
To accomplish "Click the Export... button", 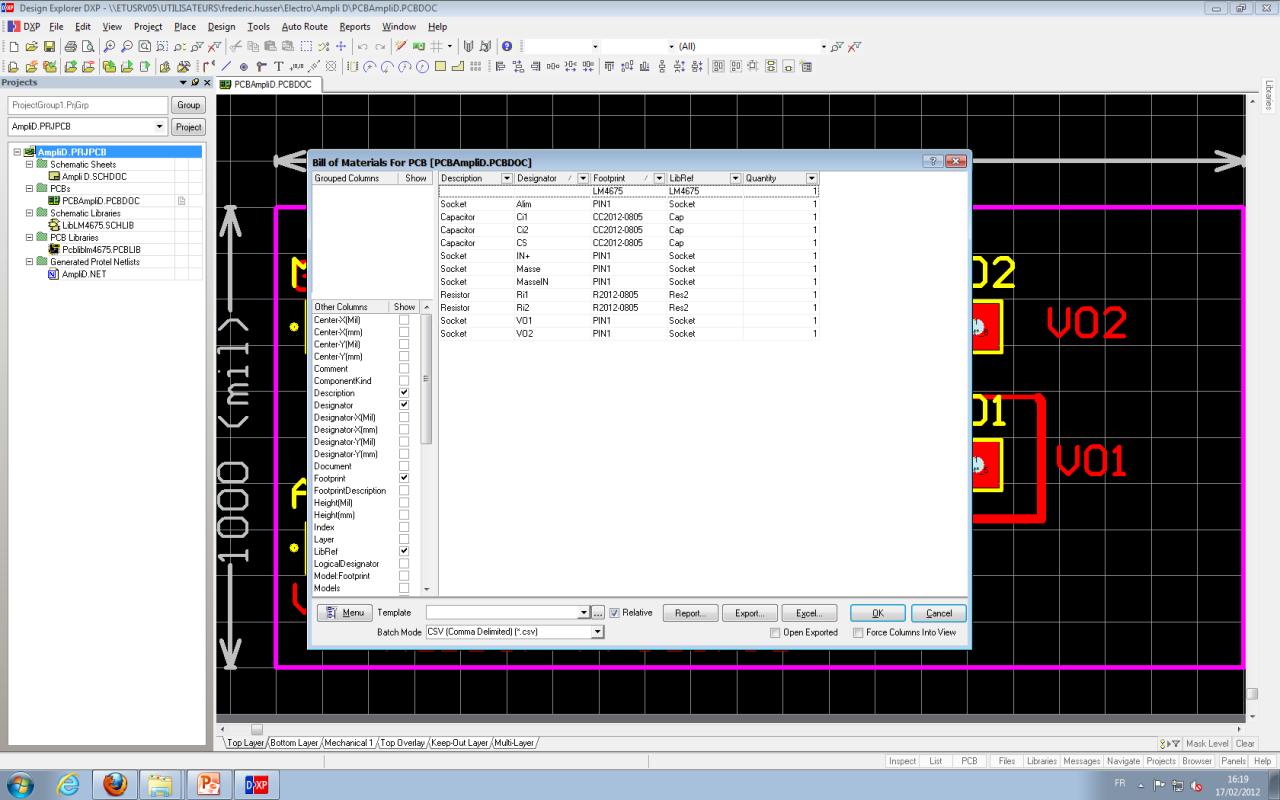I will tap(749, 613).
